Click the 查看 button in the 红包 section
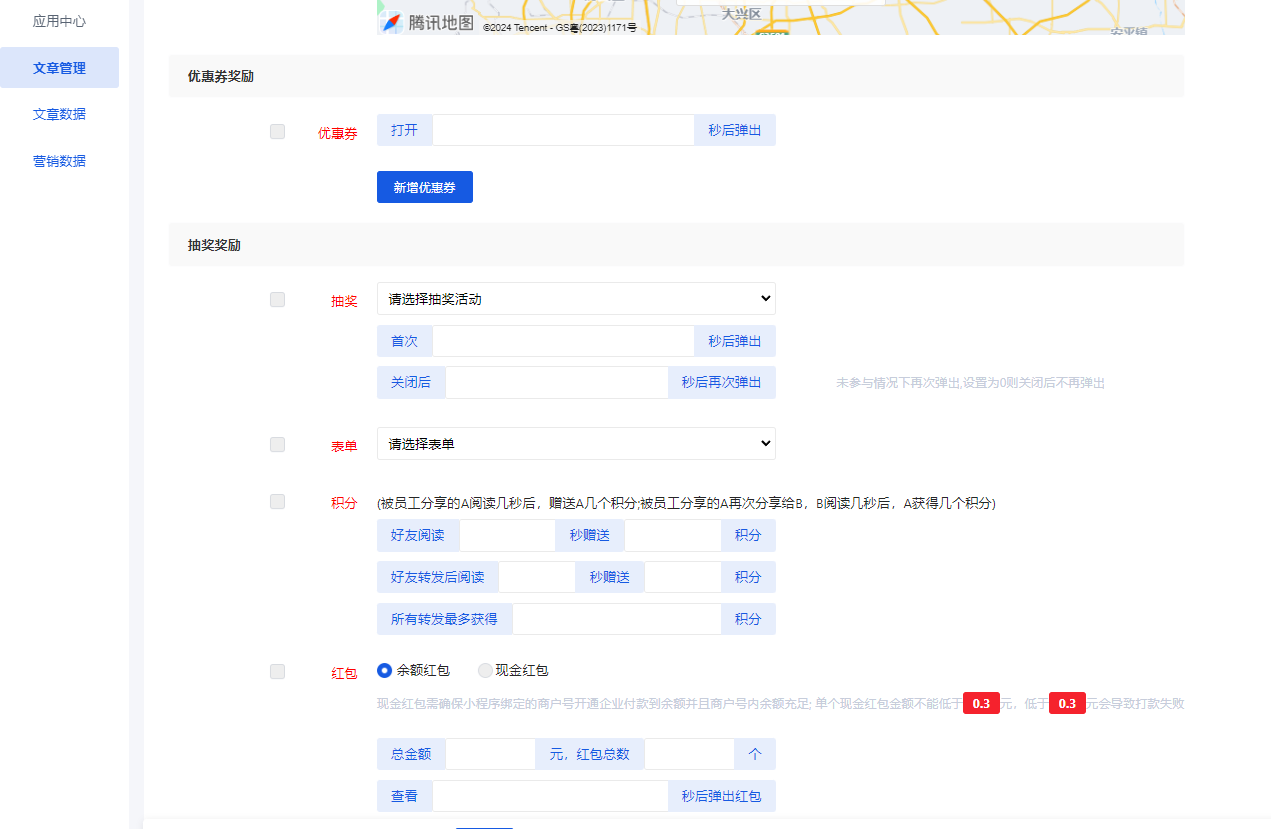 [x=404, y=795]
